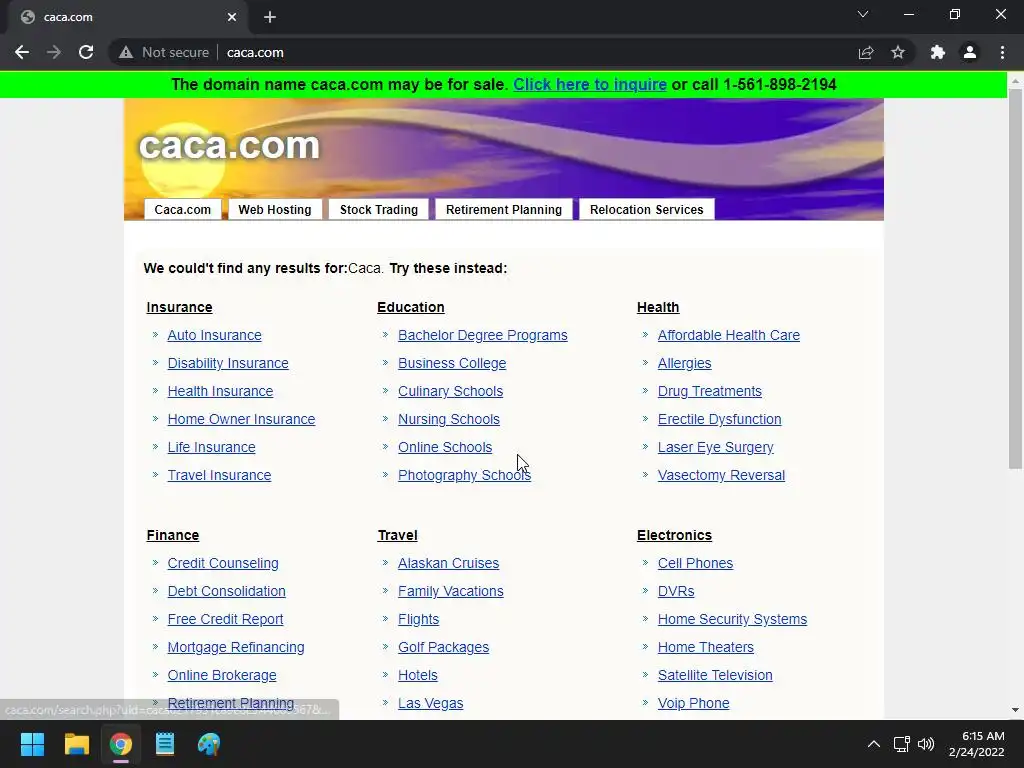Open the Nursing Schools link
The image size is (1024, 768).
[449, 419]
